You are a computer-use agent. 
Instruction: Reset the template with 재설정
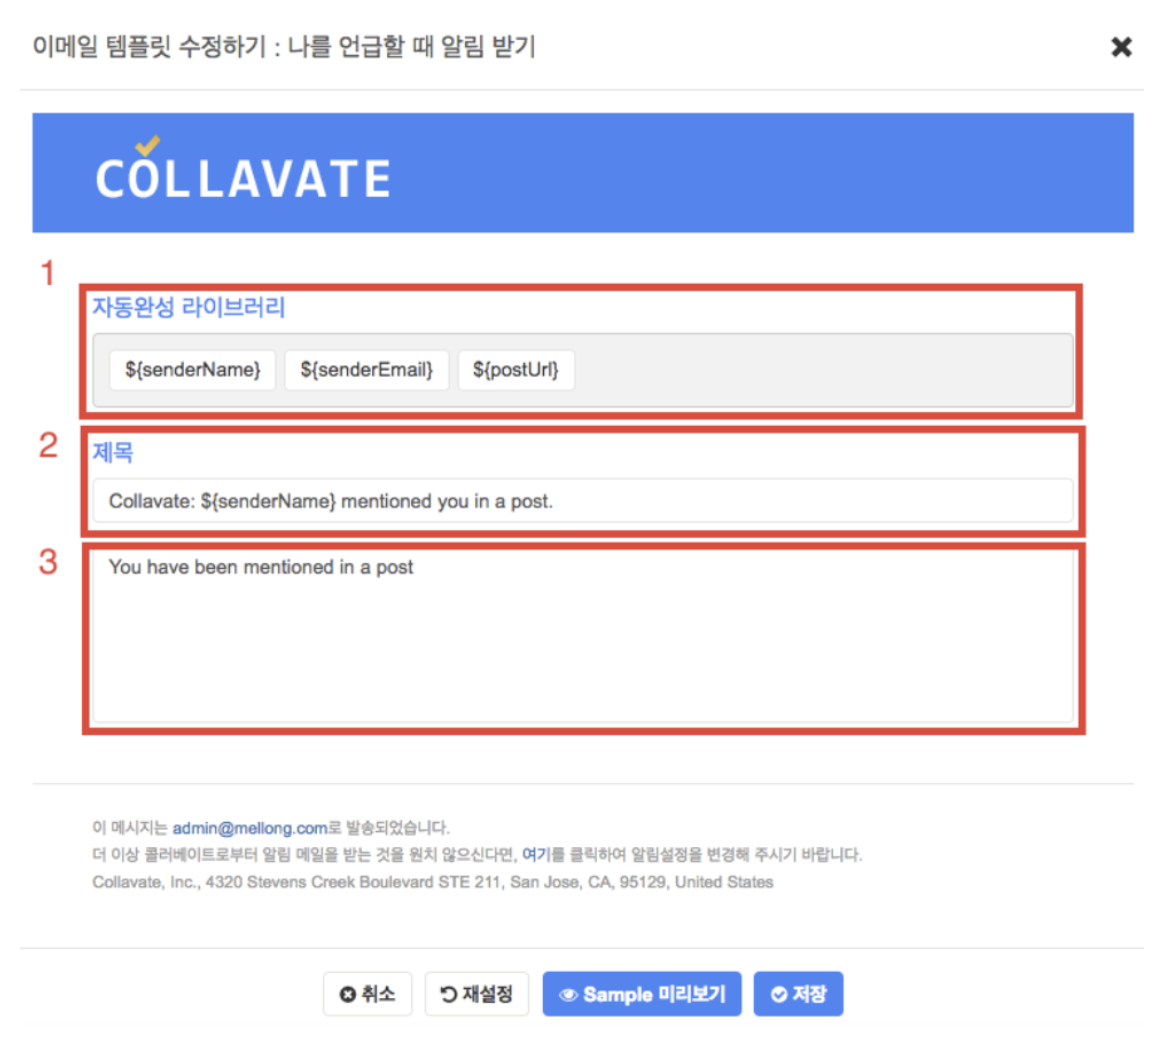click(x=477, y=994)
